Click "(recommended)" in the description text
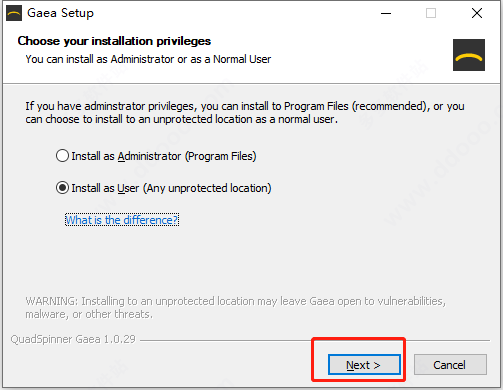 click(x=391, y=106)
